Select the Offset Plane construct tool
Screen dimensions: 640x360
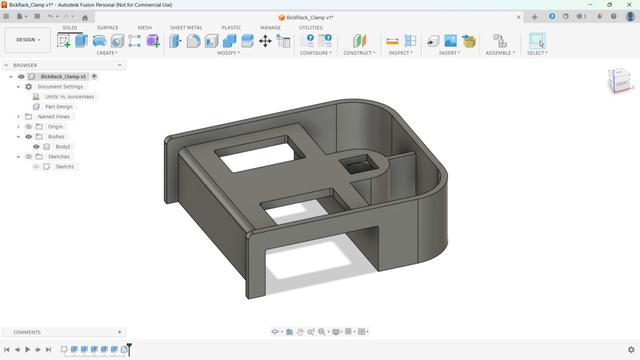pos(359,41)
